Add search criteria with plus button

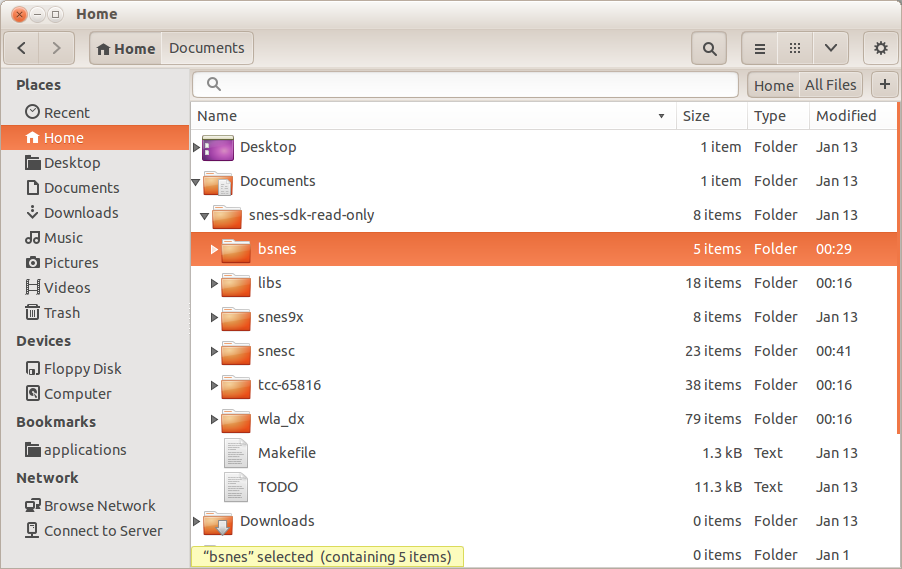[x=885, y=85]
